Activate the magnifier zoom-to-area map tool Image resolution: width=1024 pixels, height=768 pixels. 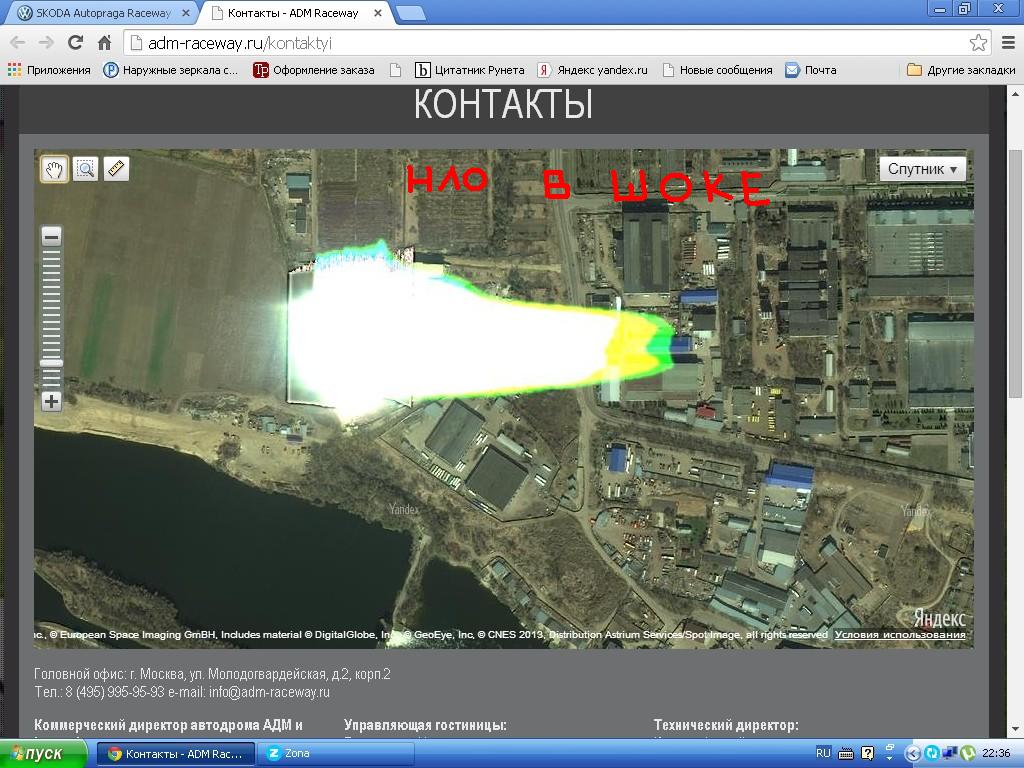(x=86, y=169)
